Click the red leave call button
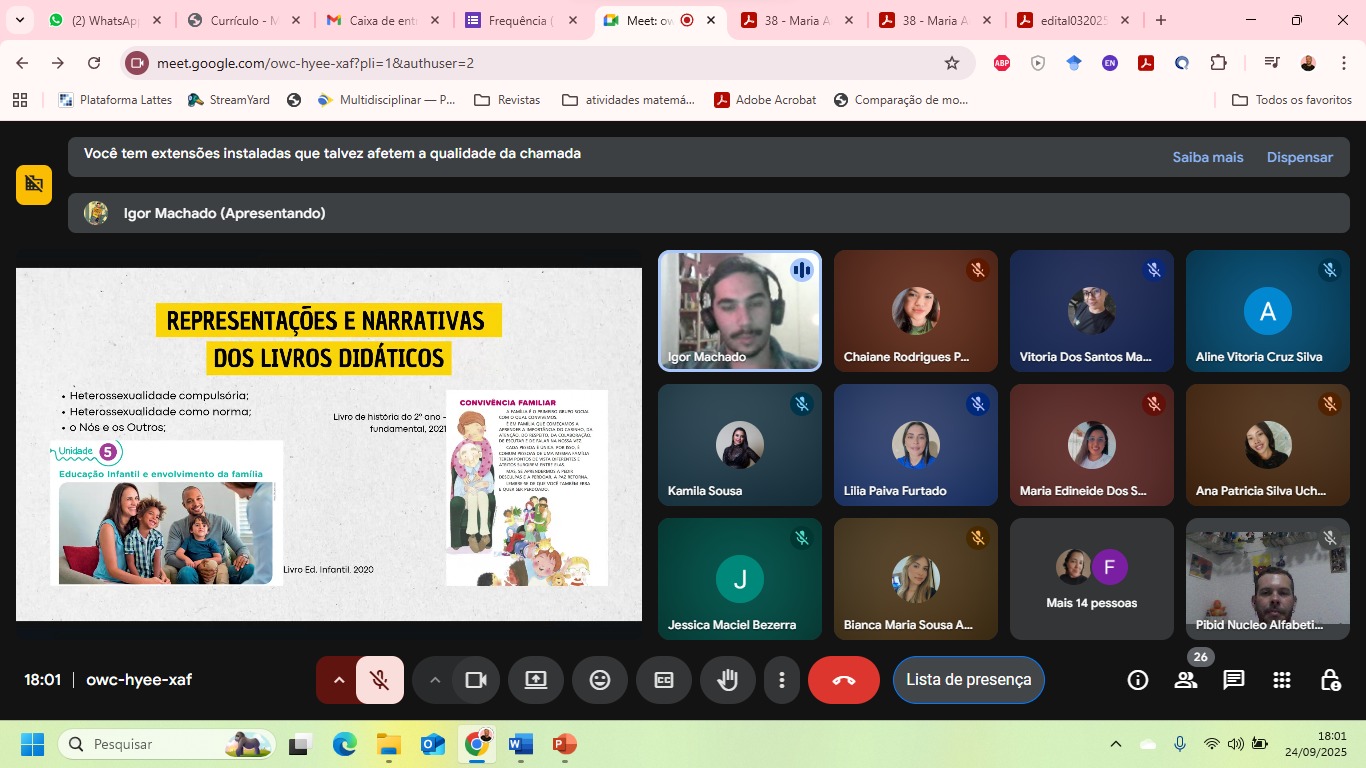Image resolution: width=1366 pixels, height=768 pixels. [843, 680]
